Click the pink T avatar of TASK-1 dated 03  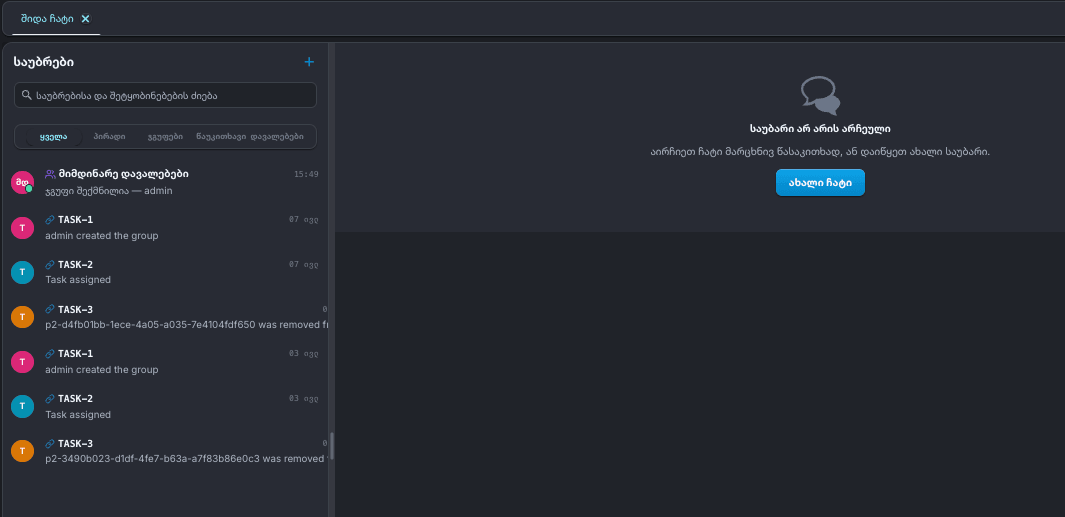(22, 361)
